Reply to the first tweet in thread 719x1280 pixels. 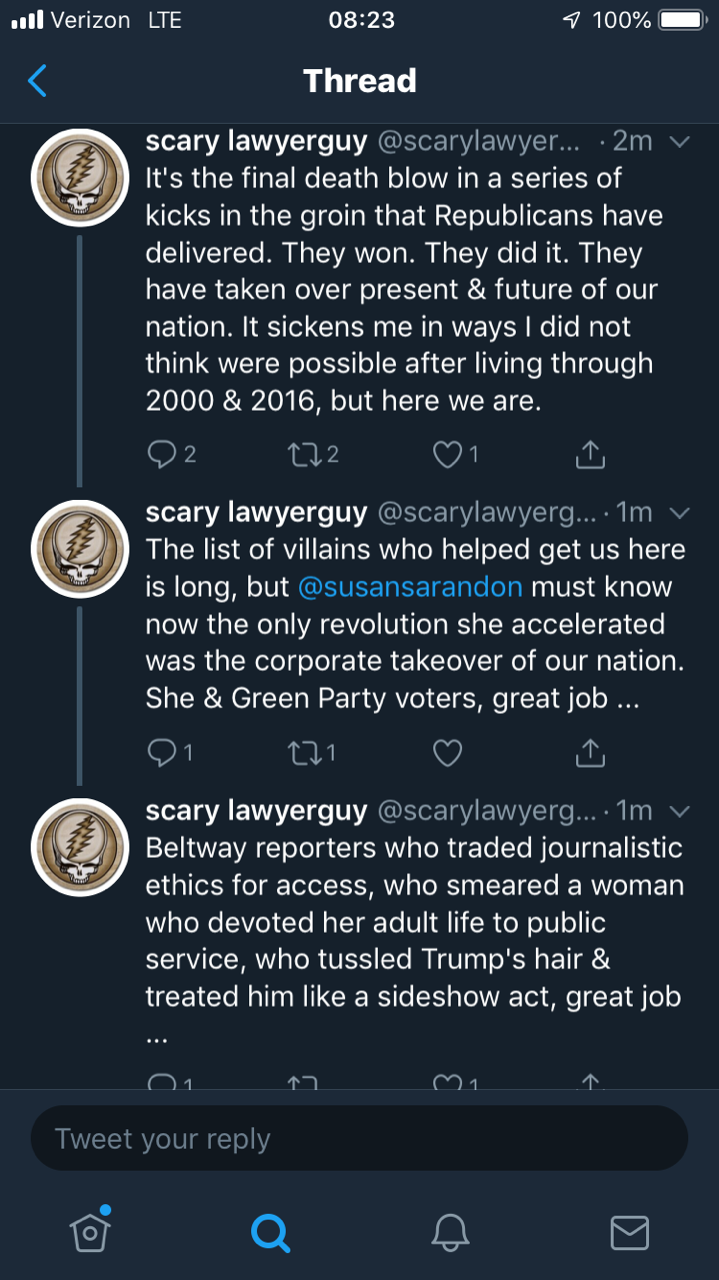[161, 455]
